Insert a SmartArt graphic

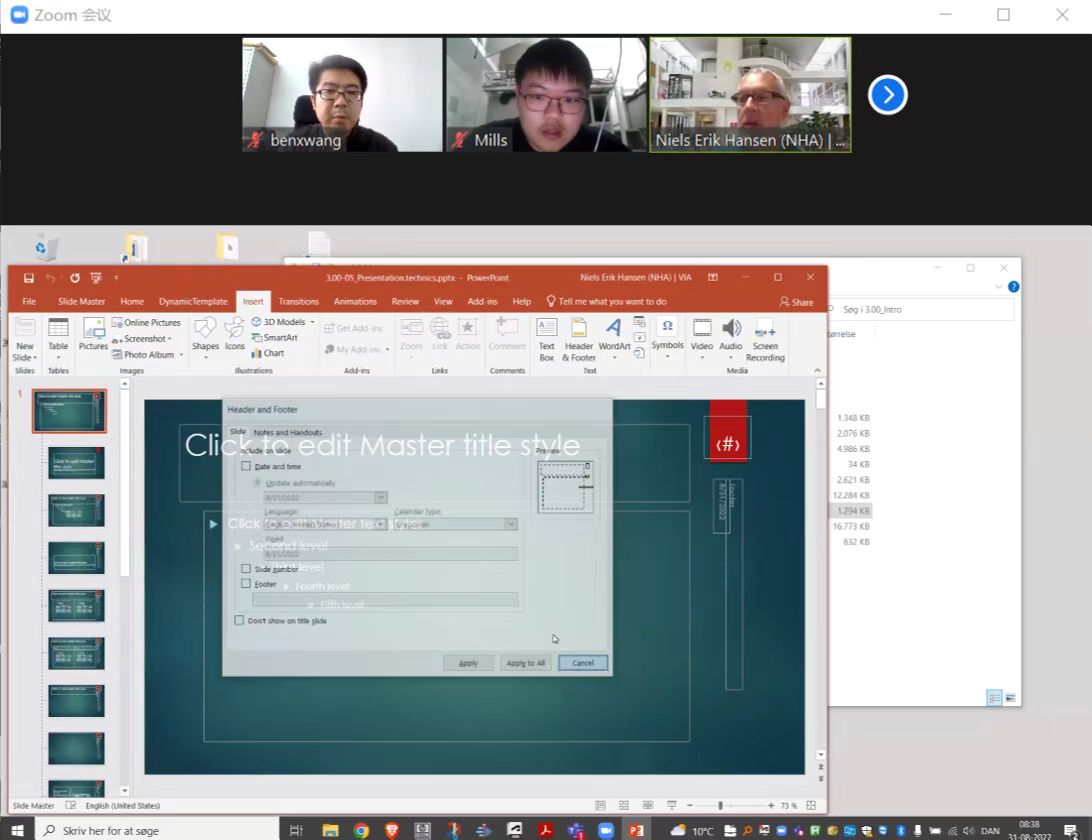[x=274, y=338]
